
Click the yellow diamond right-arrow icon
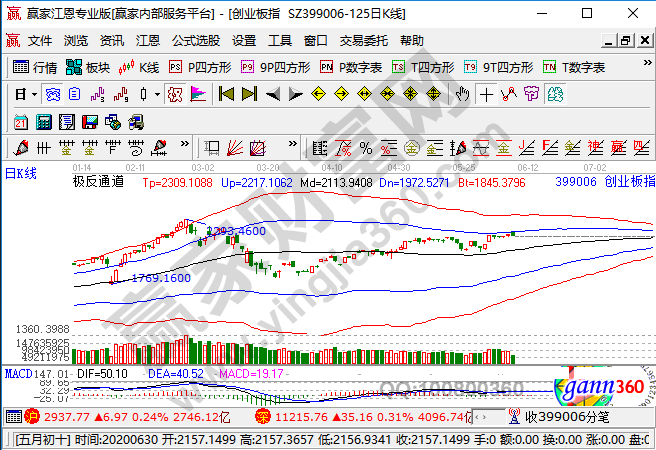tap(341, 95)
